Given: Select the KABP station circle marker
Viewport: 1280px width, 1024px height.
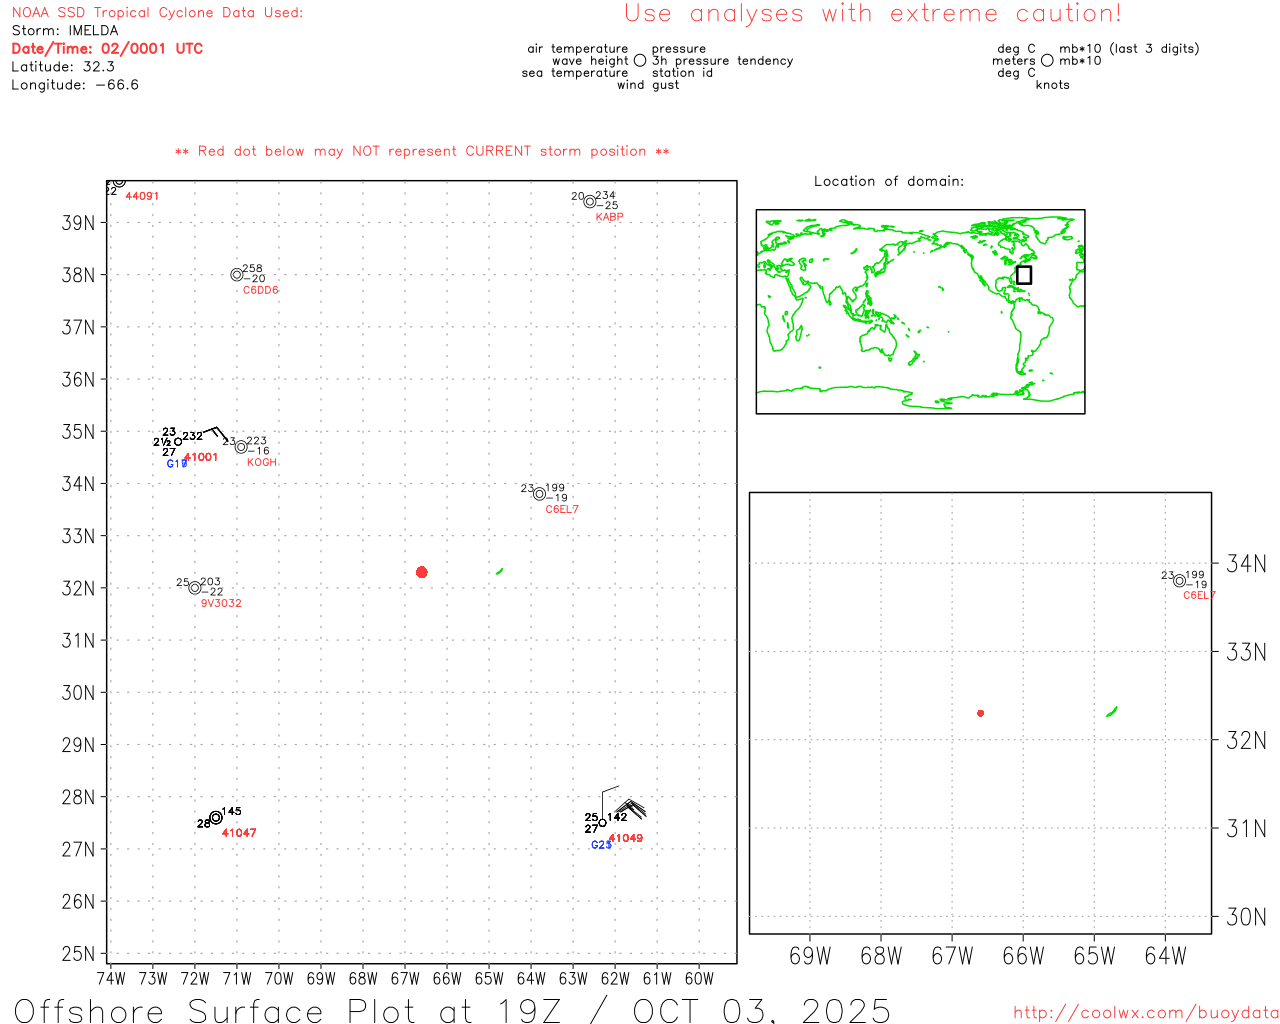Looking at the screenshot, I should point(590,202).
